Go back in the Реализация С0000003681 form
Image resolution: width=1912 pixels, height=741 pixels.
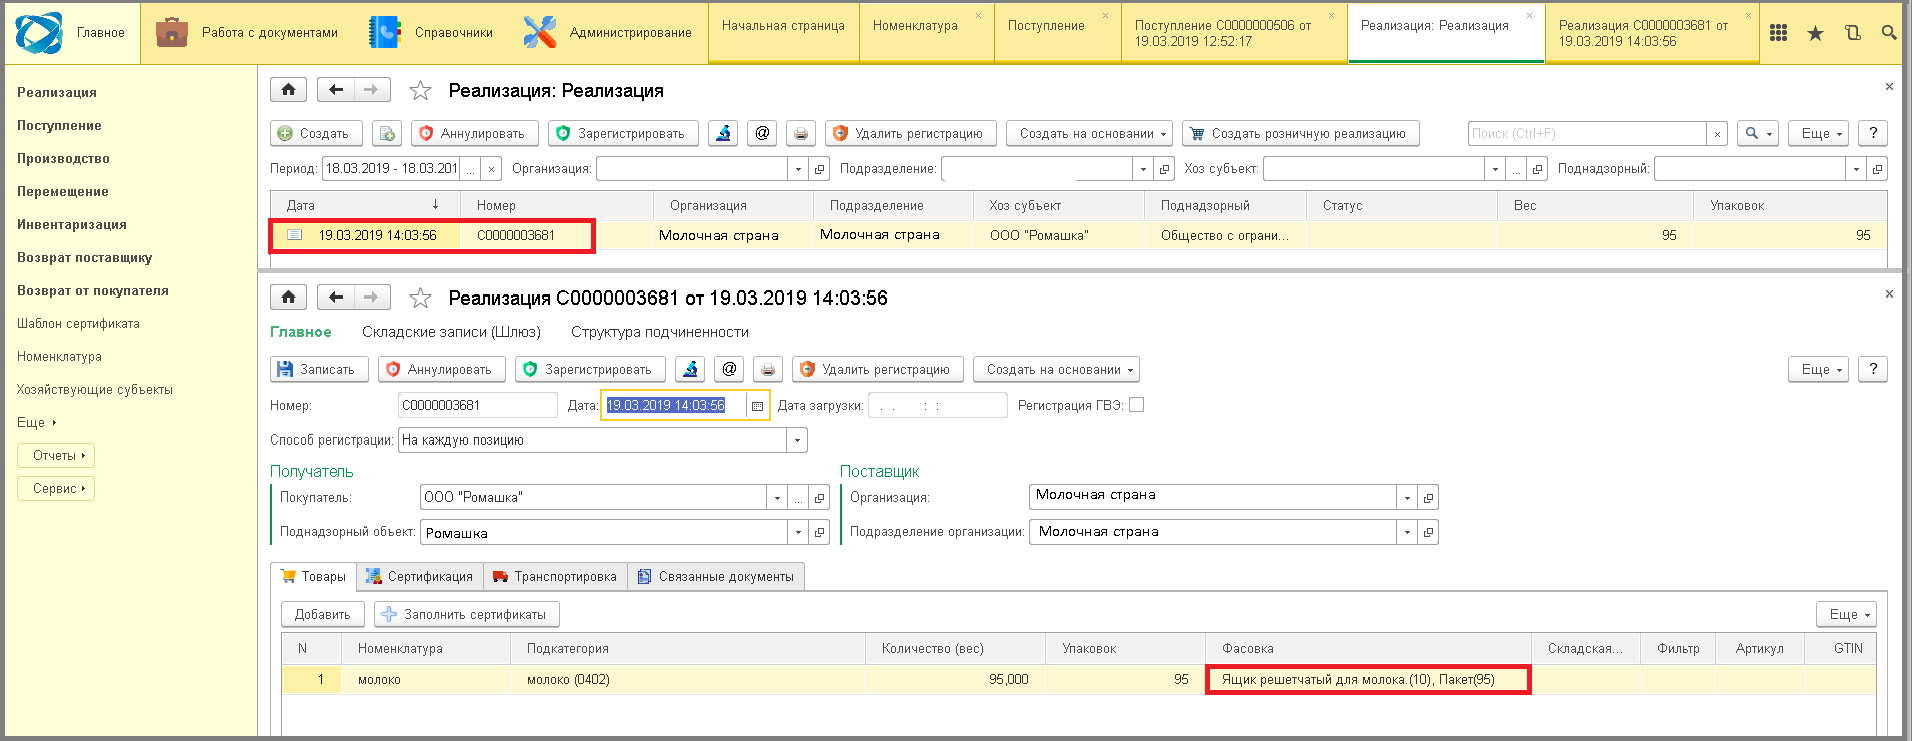[336, 297]
